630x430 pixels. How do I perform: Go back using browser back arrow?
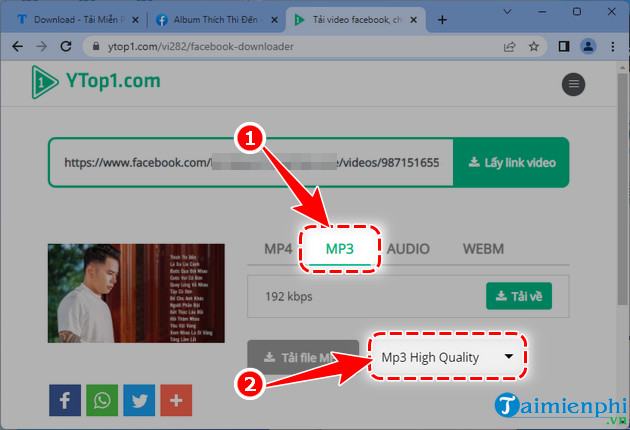pos(17,47)
